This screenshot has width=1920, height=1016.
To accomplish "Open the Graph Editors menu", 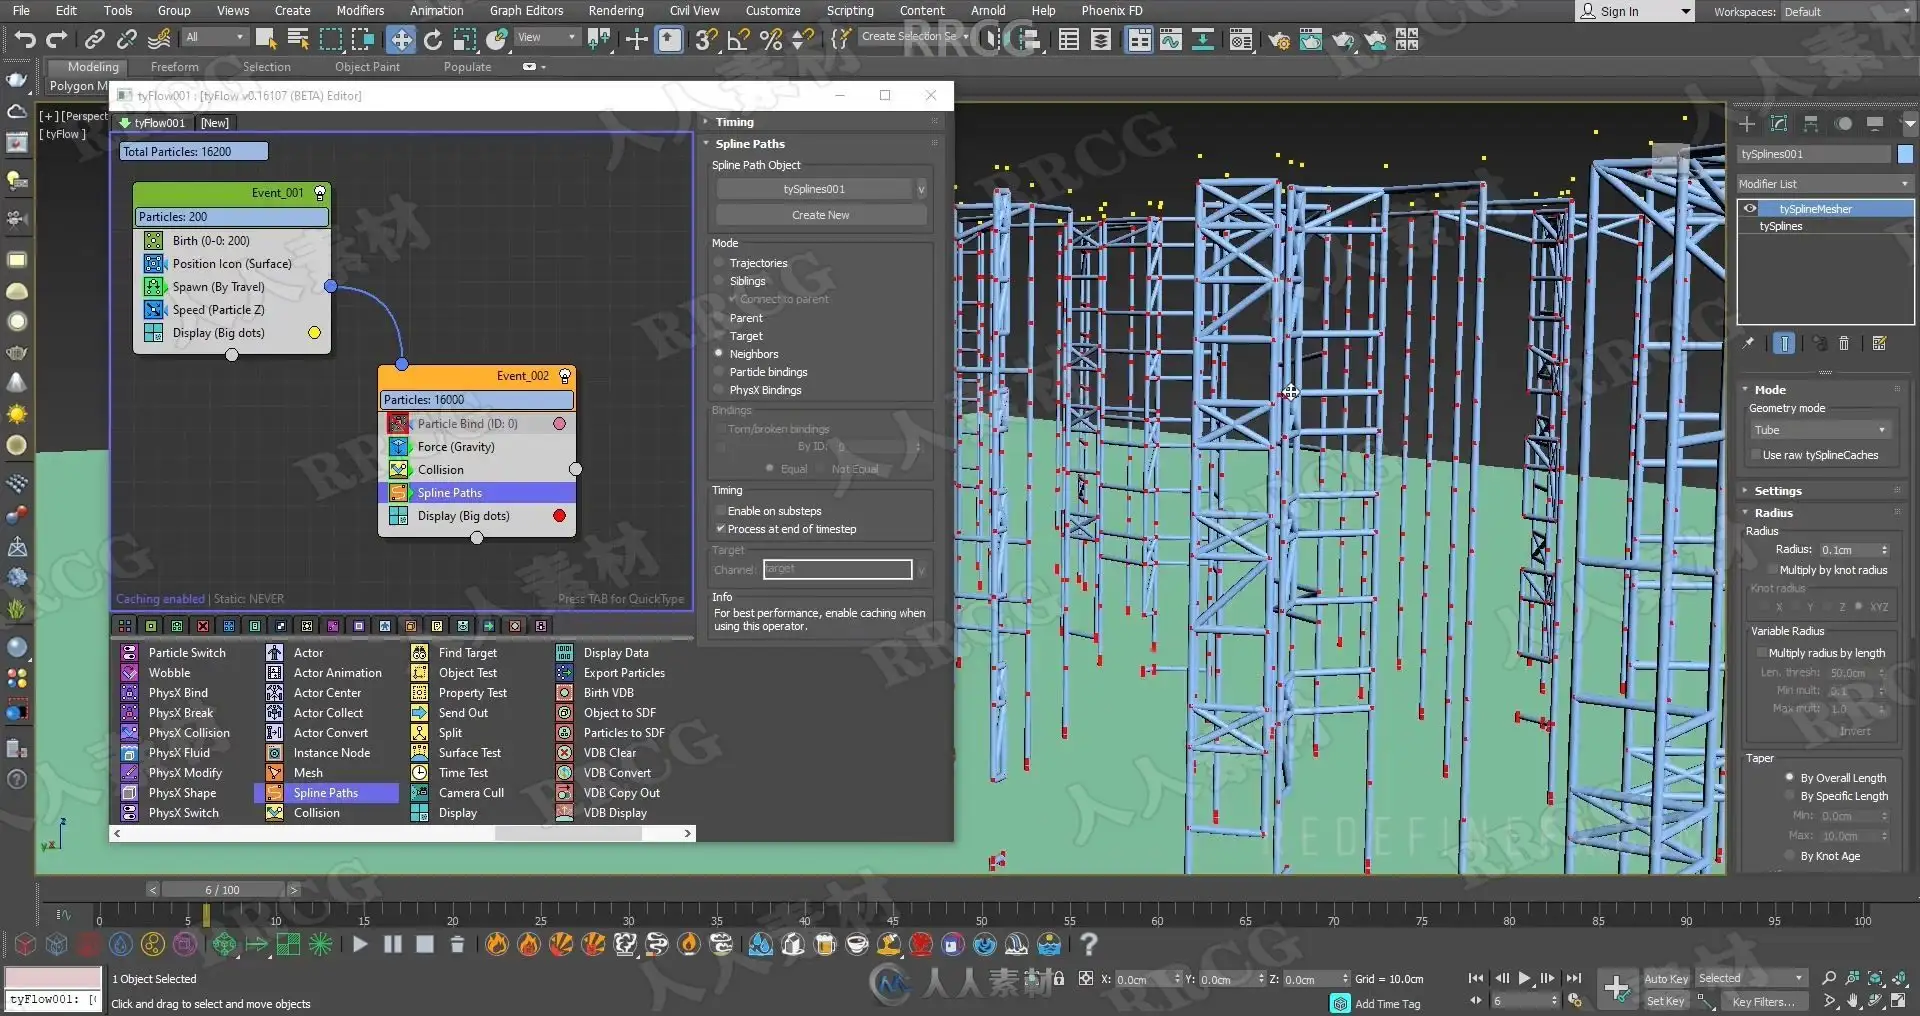I will 526,11.
